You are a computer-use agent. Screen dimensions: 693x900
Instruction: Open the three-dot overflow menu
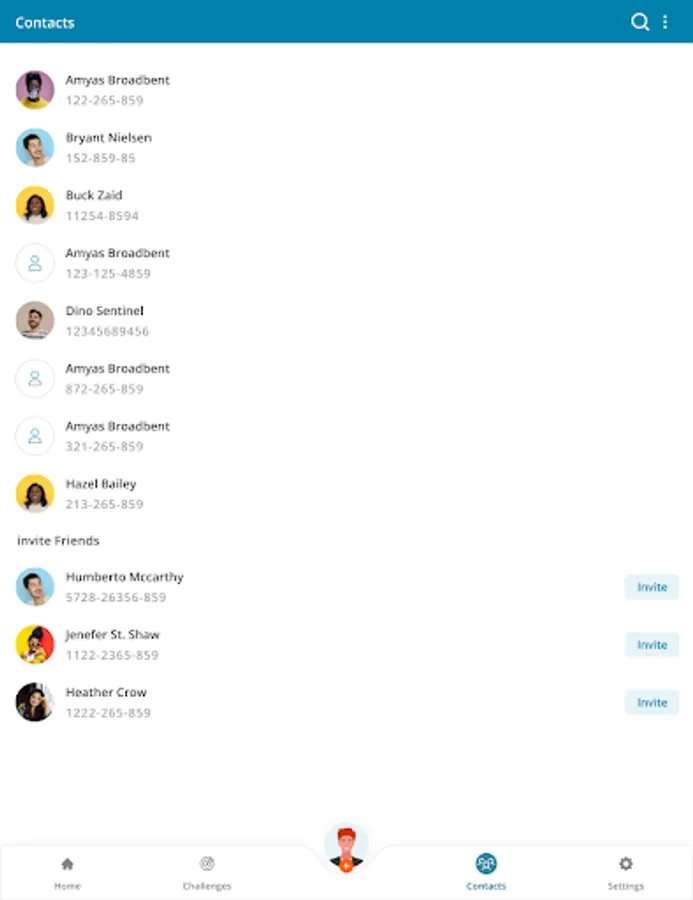(665, 22)
